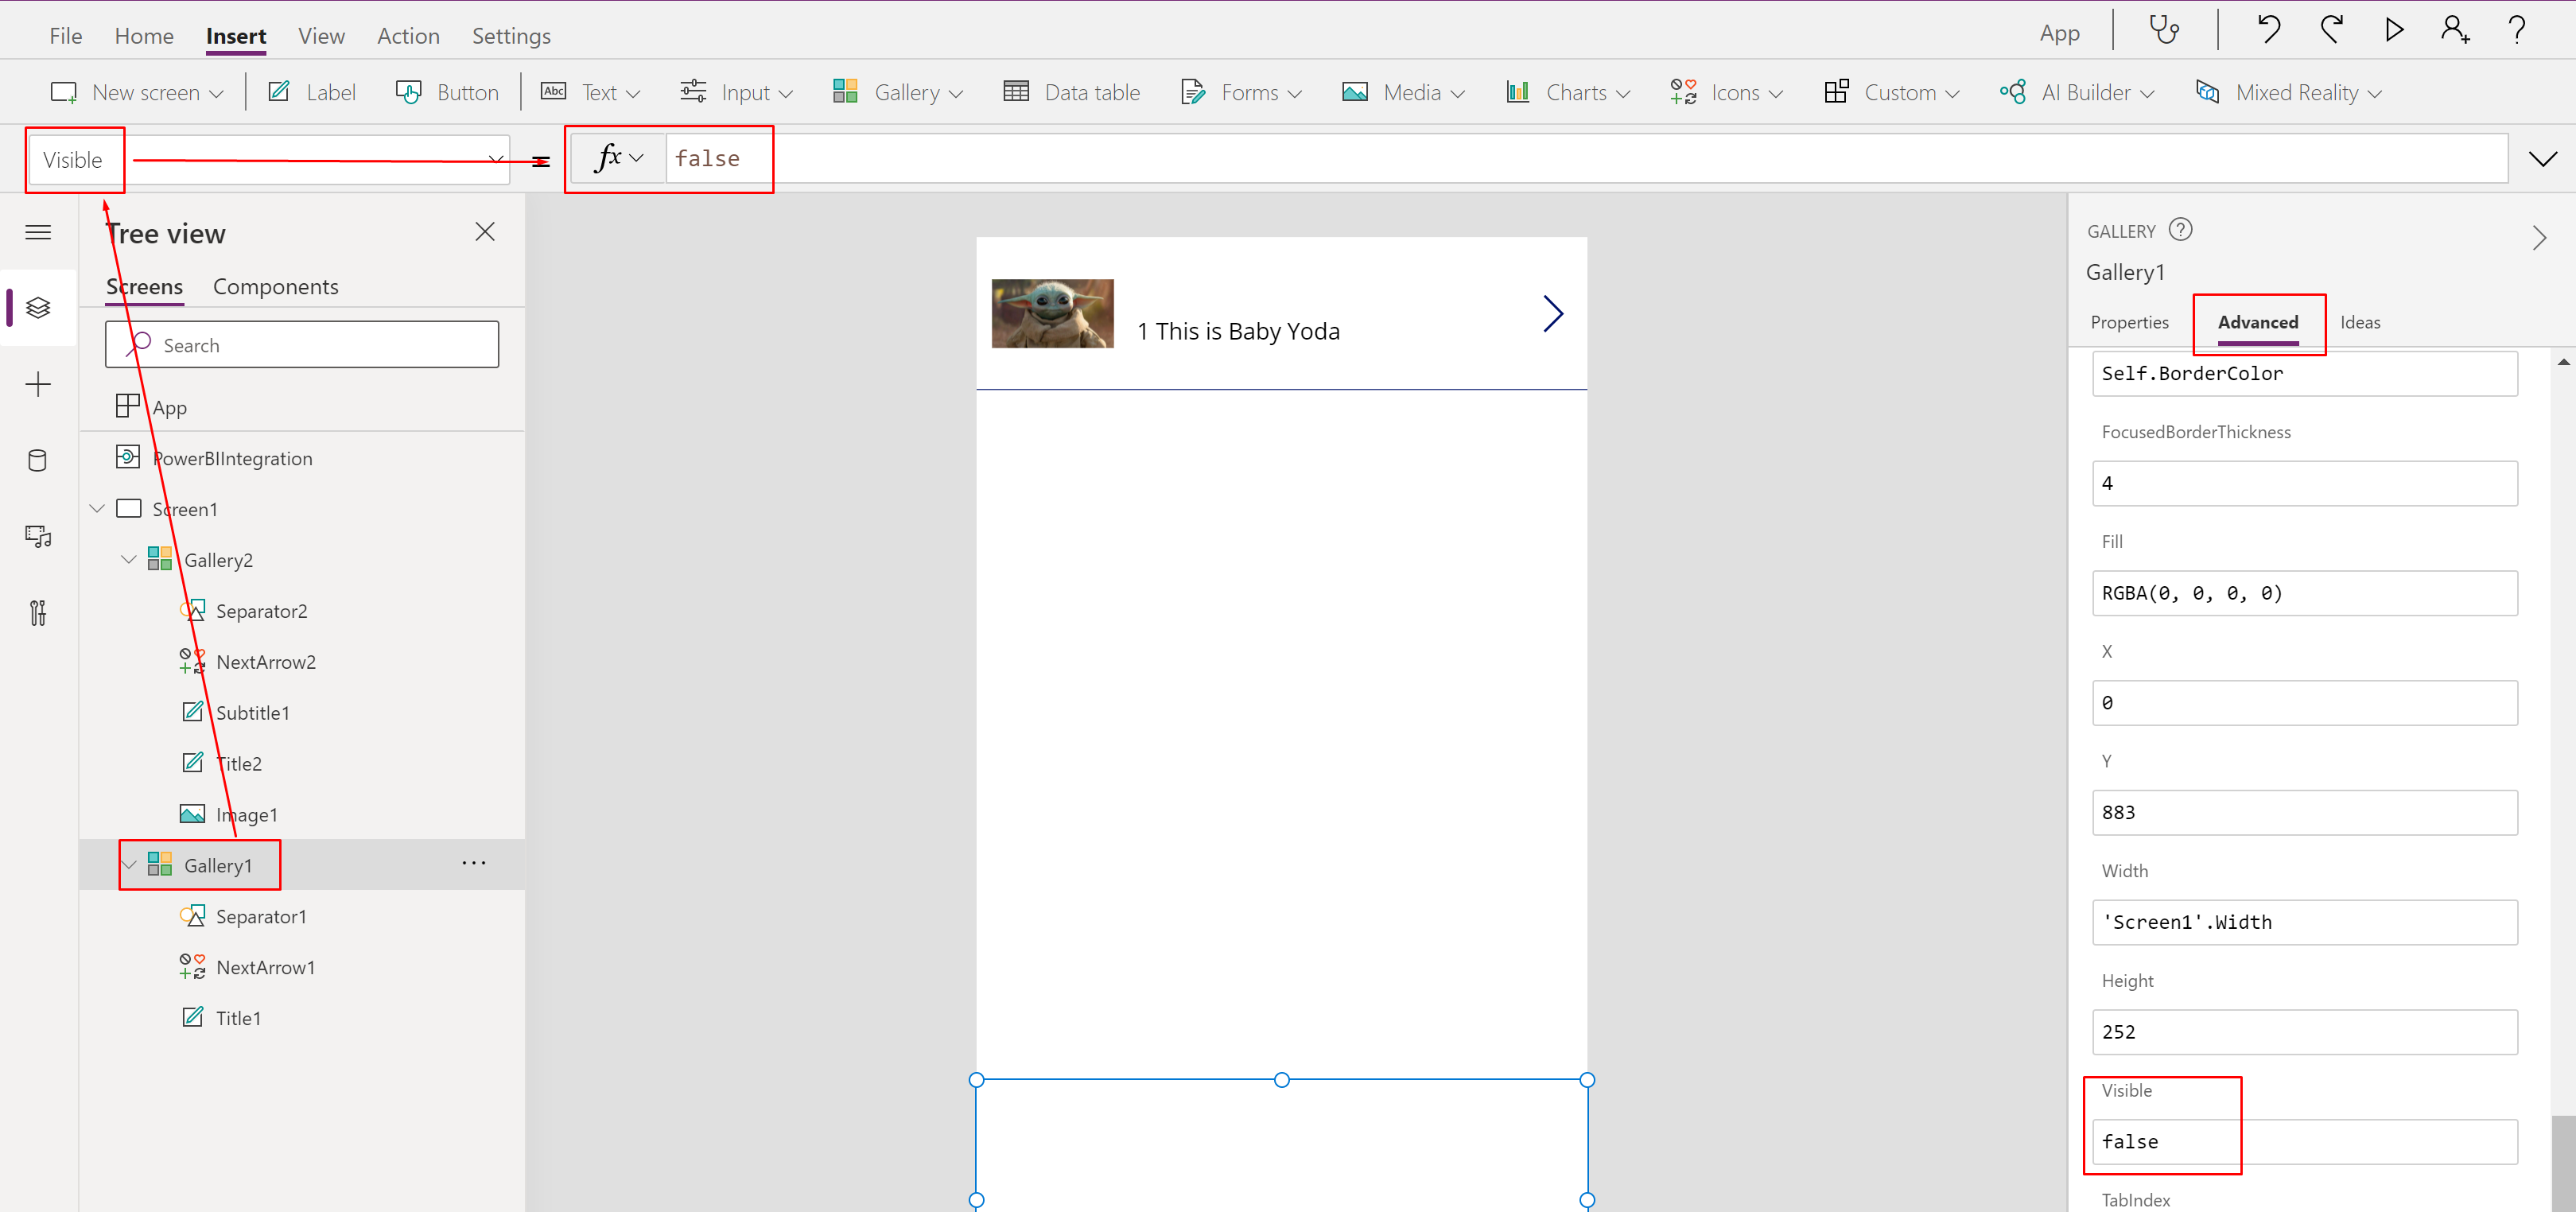Preview the app with the Play icon
The image size is (2576, 1212).
2393,30
